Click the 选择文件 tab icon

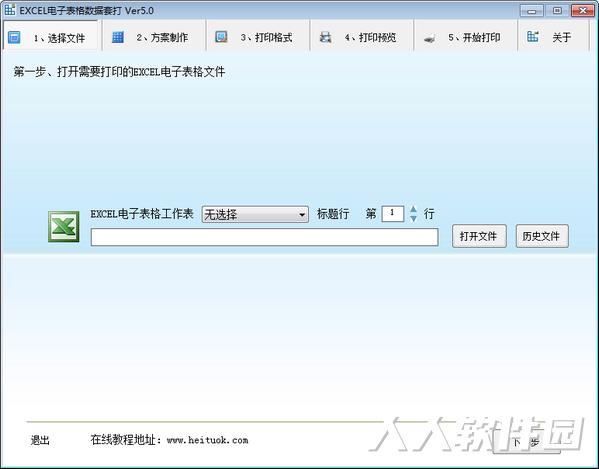14,37
